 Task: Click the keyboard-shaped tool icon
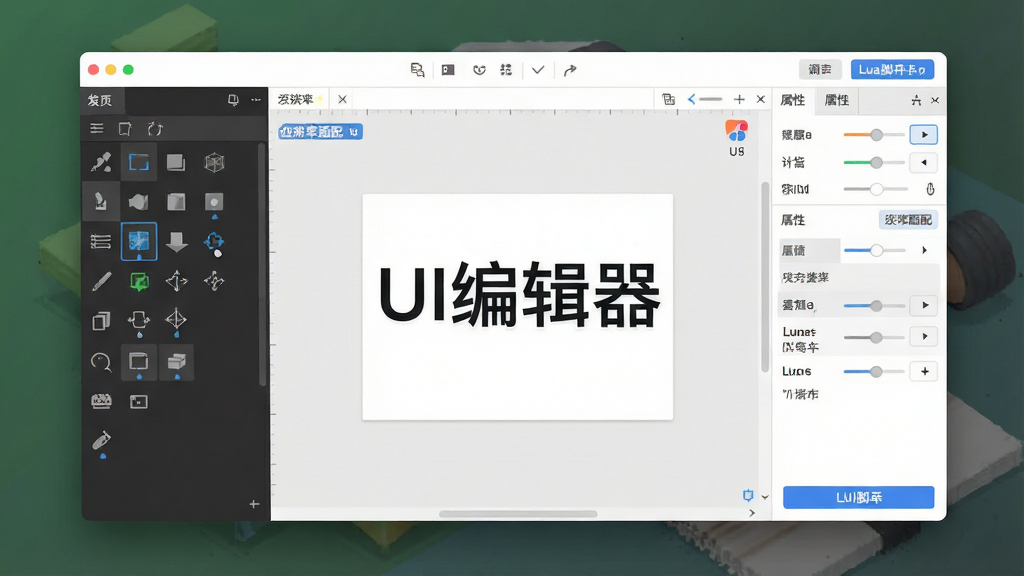coord(101,401)
